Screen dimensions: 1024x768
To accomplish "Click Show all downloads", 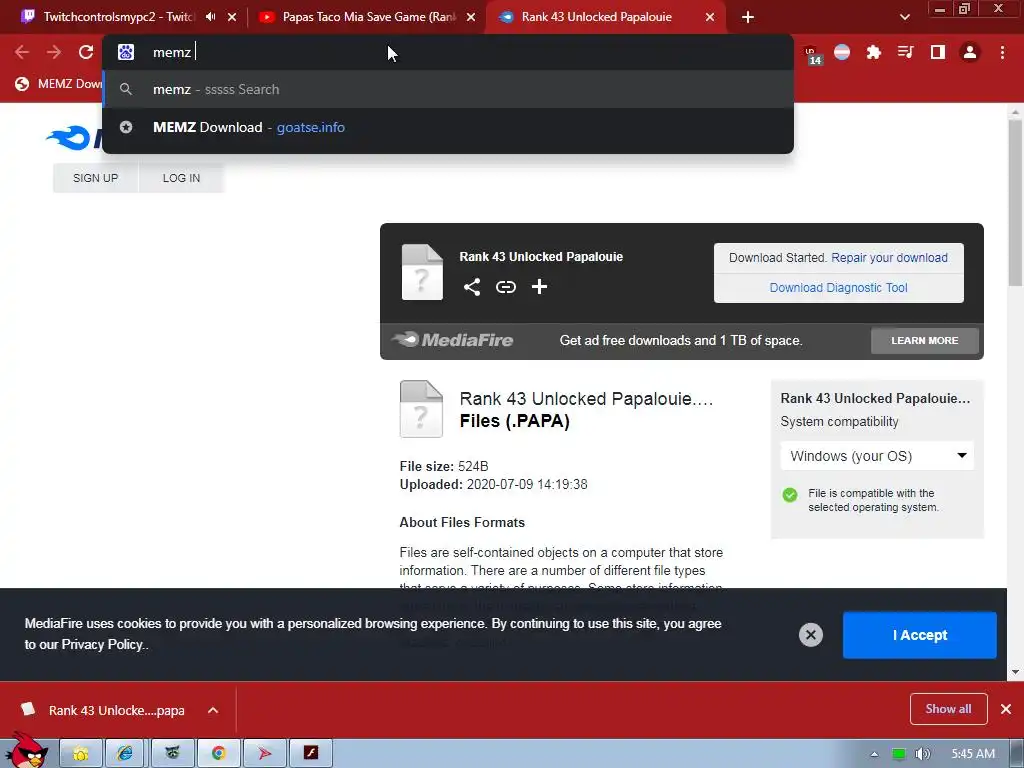I will pos(948,709).
